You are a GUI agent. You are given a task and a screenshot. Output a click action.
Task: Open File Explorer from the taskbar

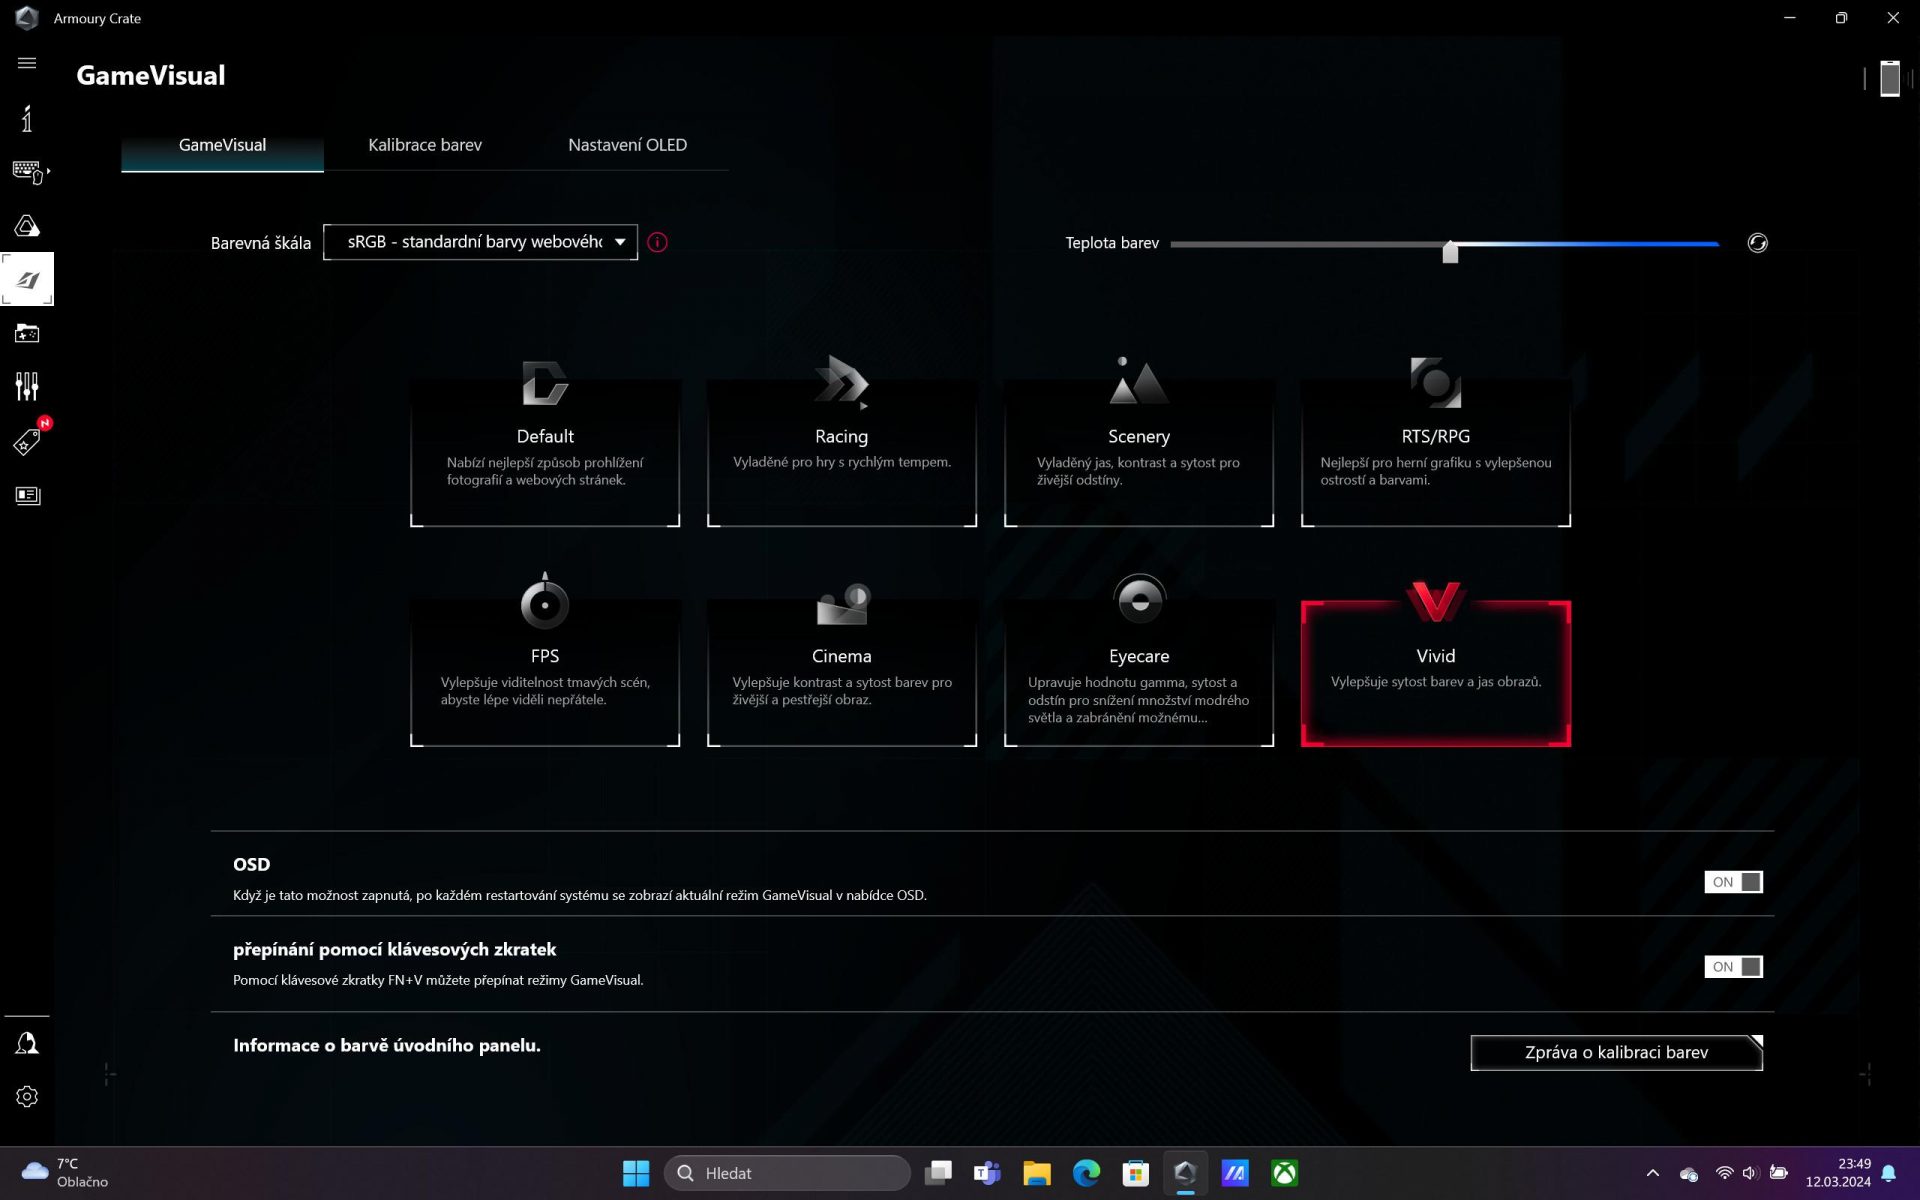[x=1037, y=1173]
